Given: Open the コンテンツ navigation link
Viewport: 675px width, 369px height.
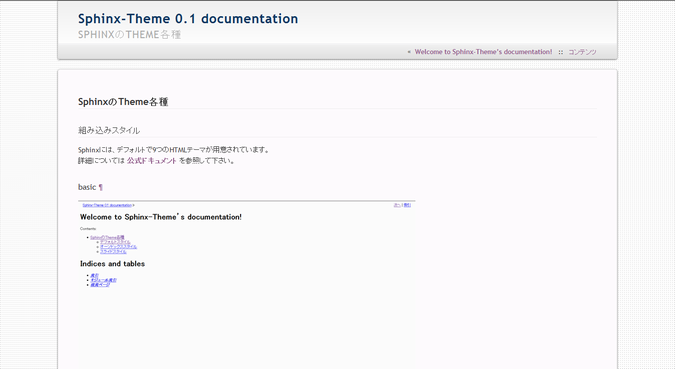Looking at the screenshot, I should pos(582,52).
